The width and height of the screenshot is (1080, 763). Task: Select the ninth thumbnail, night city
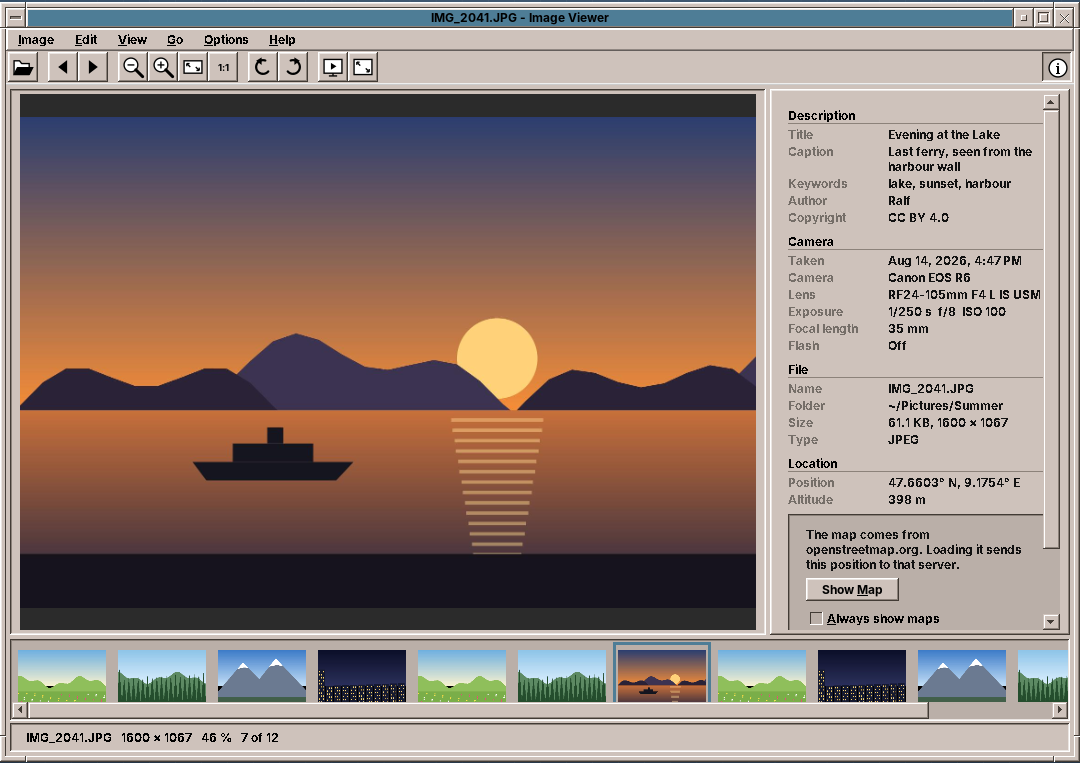click(x=862, y=676)
